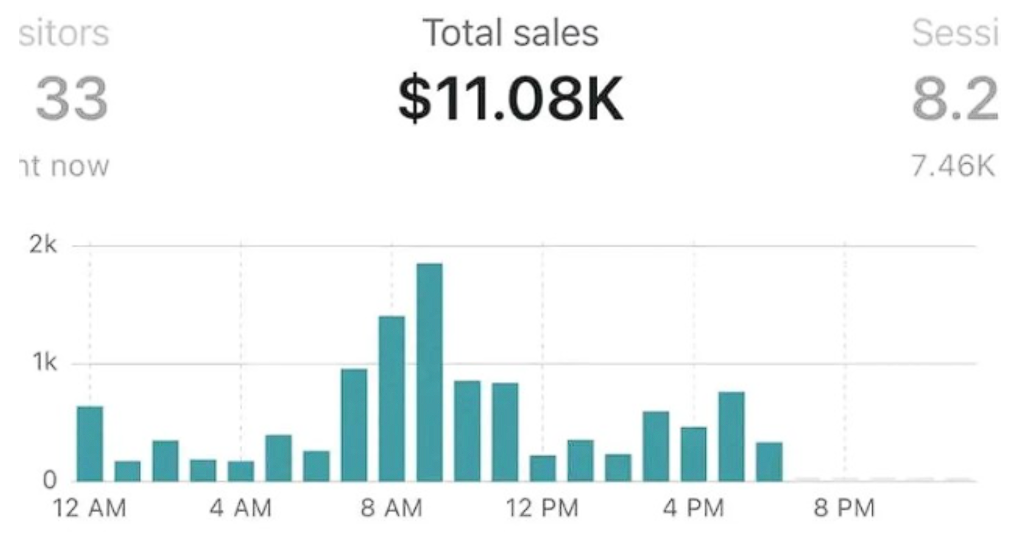
Task: Click the 12 PM x-axis label
Action: (x=543, y=509)
